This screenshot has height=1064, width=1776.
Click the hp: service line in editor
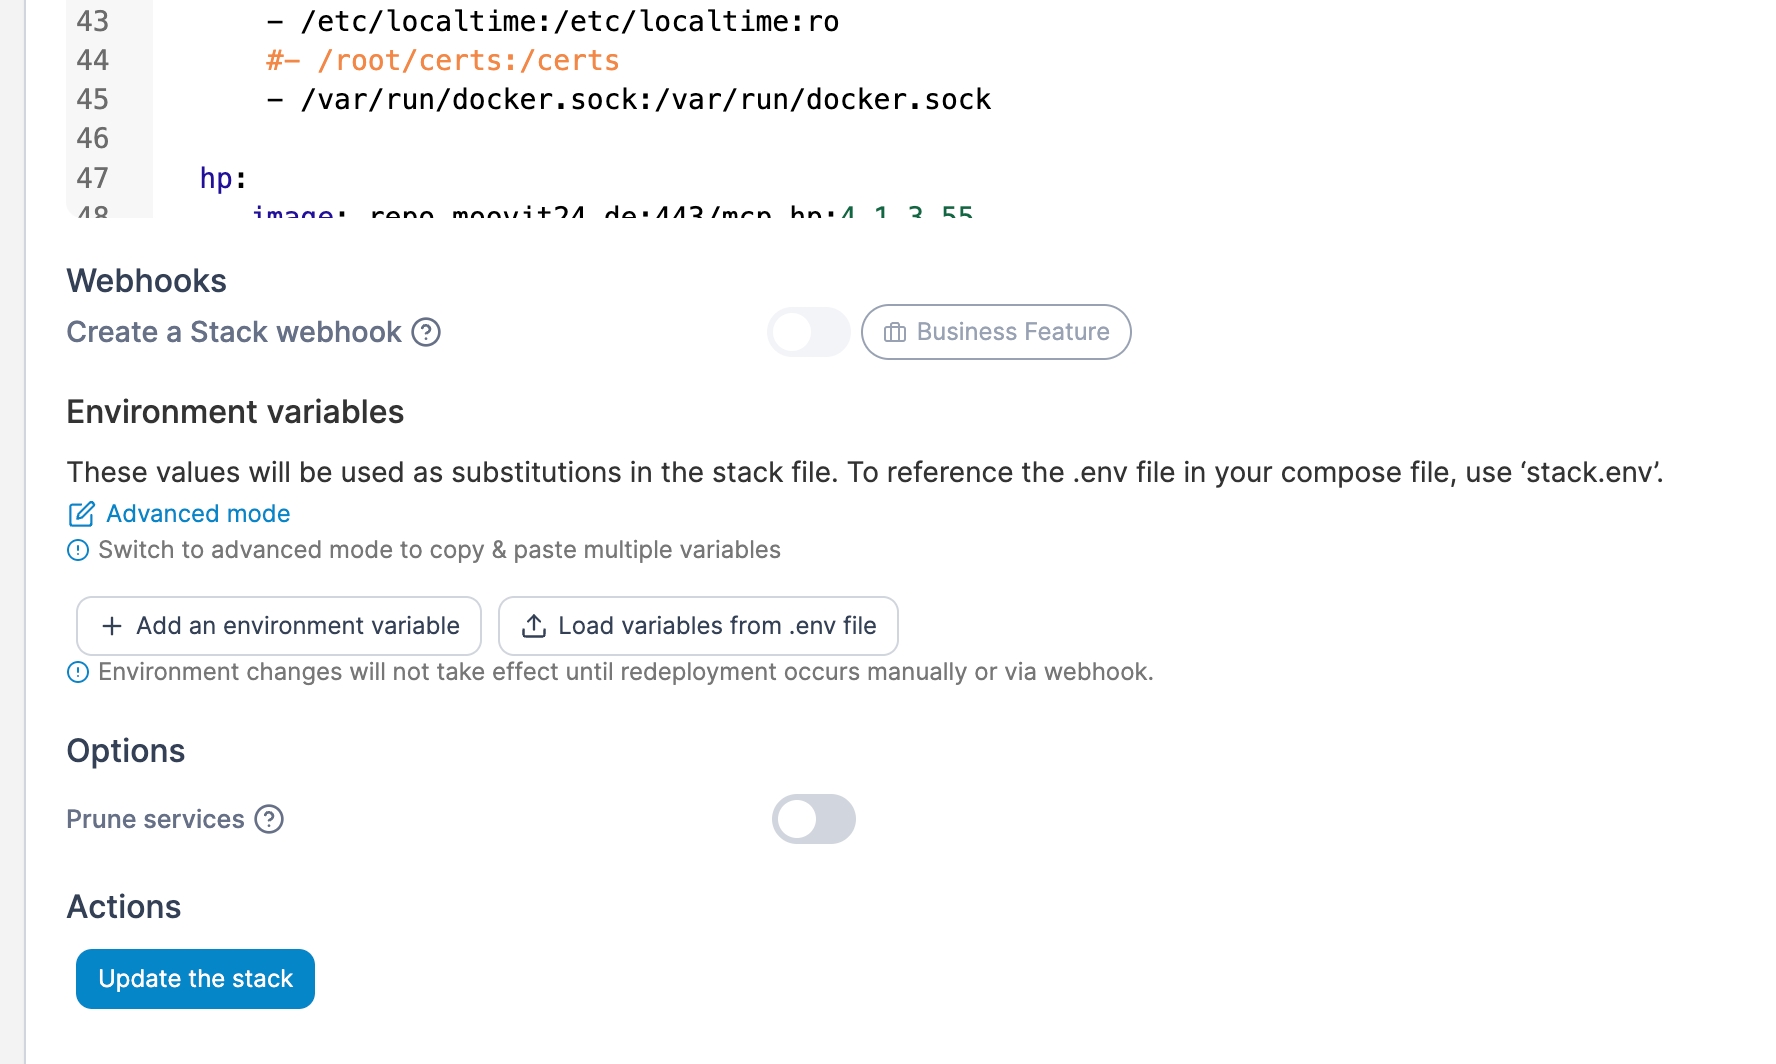(x=222, y=178)
